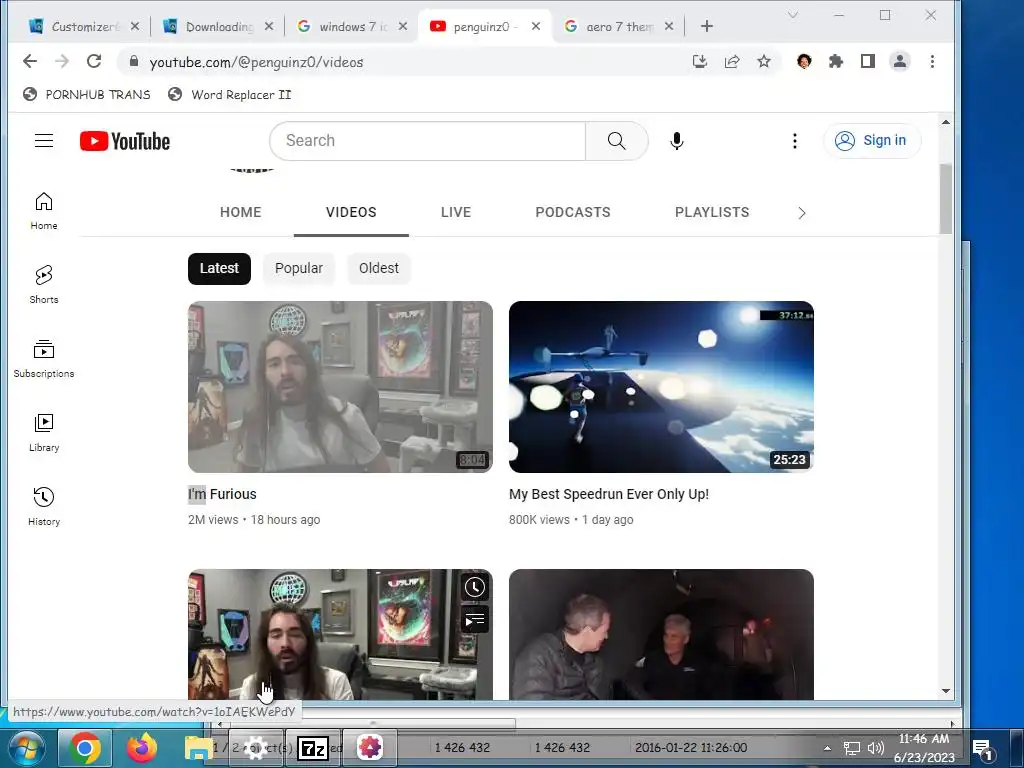Click the Sign in button
The width and height of the screenshot is (1024, 768).
[872, 140]
